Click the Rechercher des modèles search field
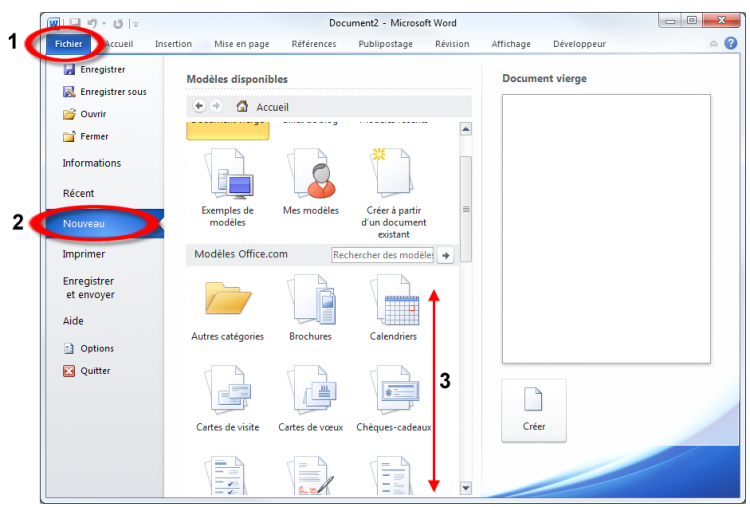The height and width of the screenshot is (507, 750). click(x=383, y=255)
